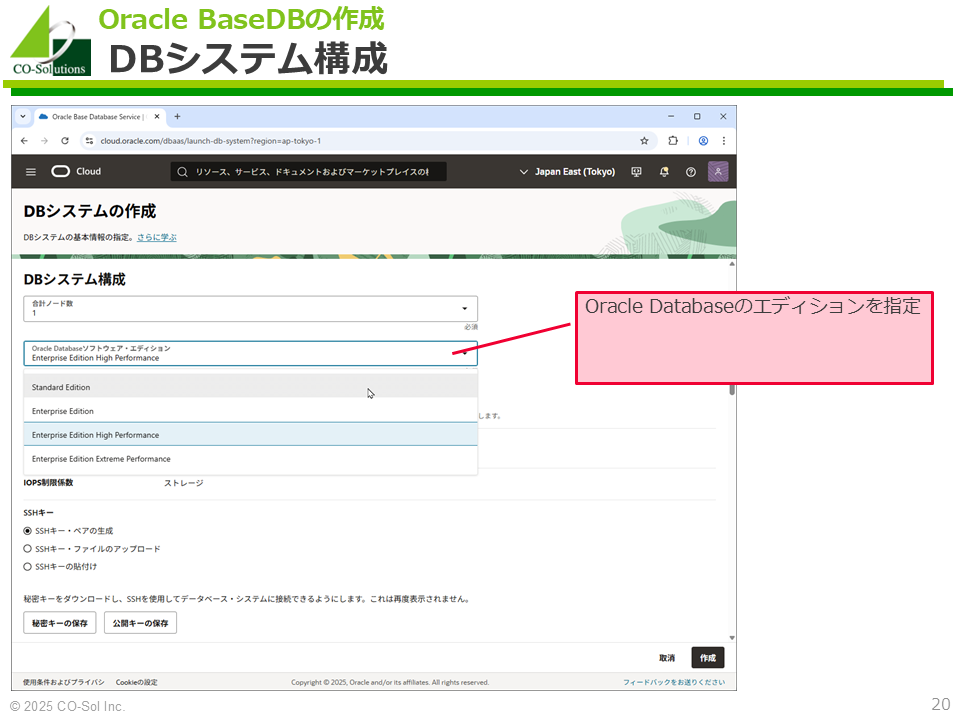The width and height of the screenshot is (960, 720).
Task: Select SSHキーの貼付け radio button
Action: [28, 567]
